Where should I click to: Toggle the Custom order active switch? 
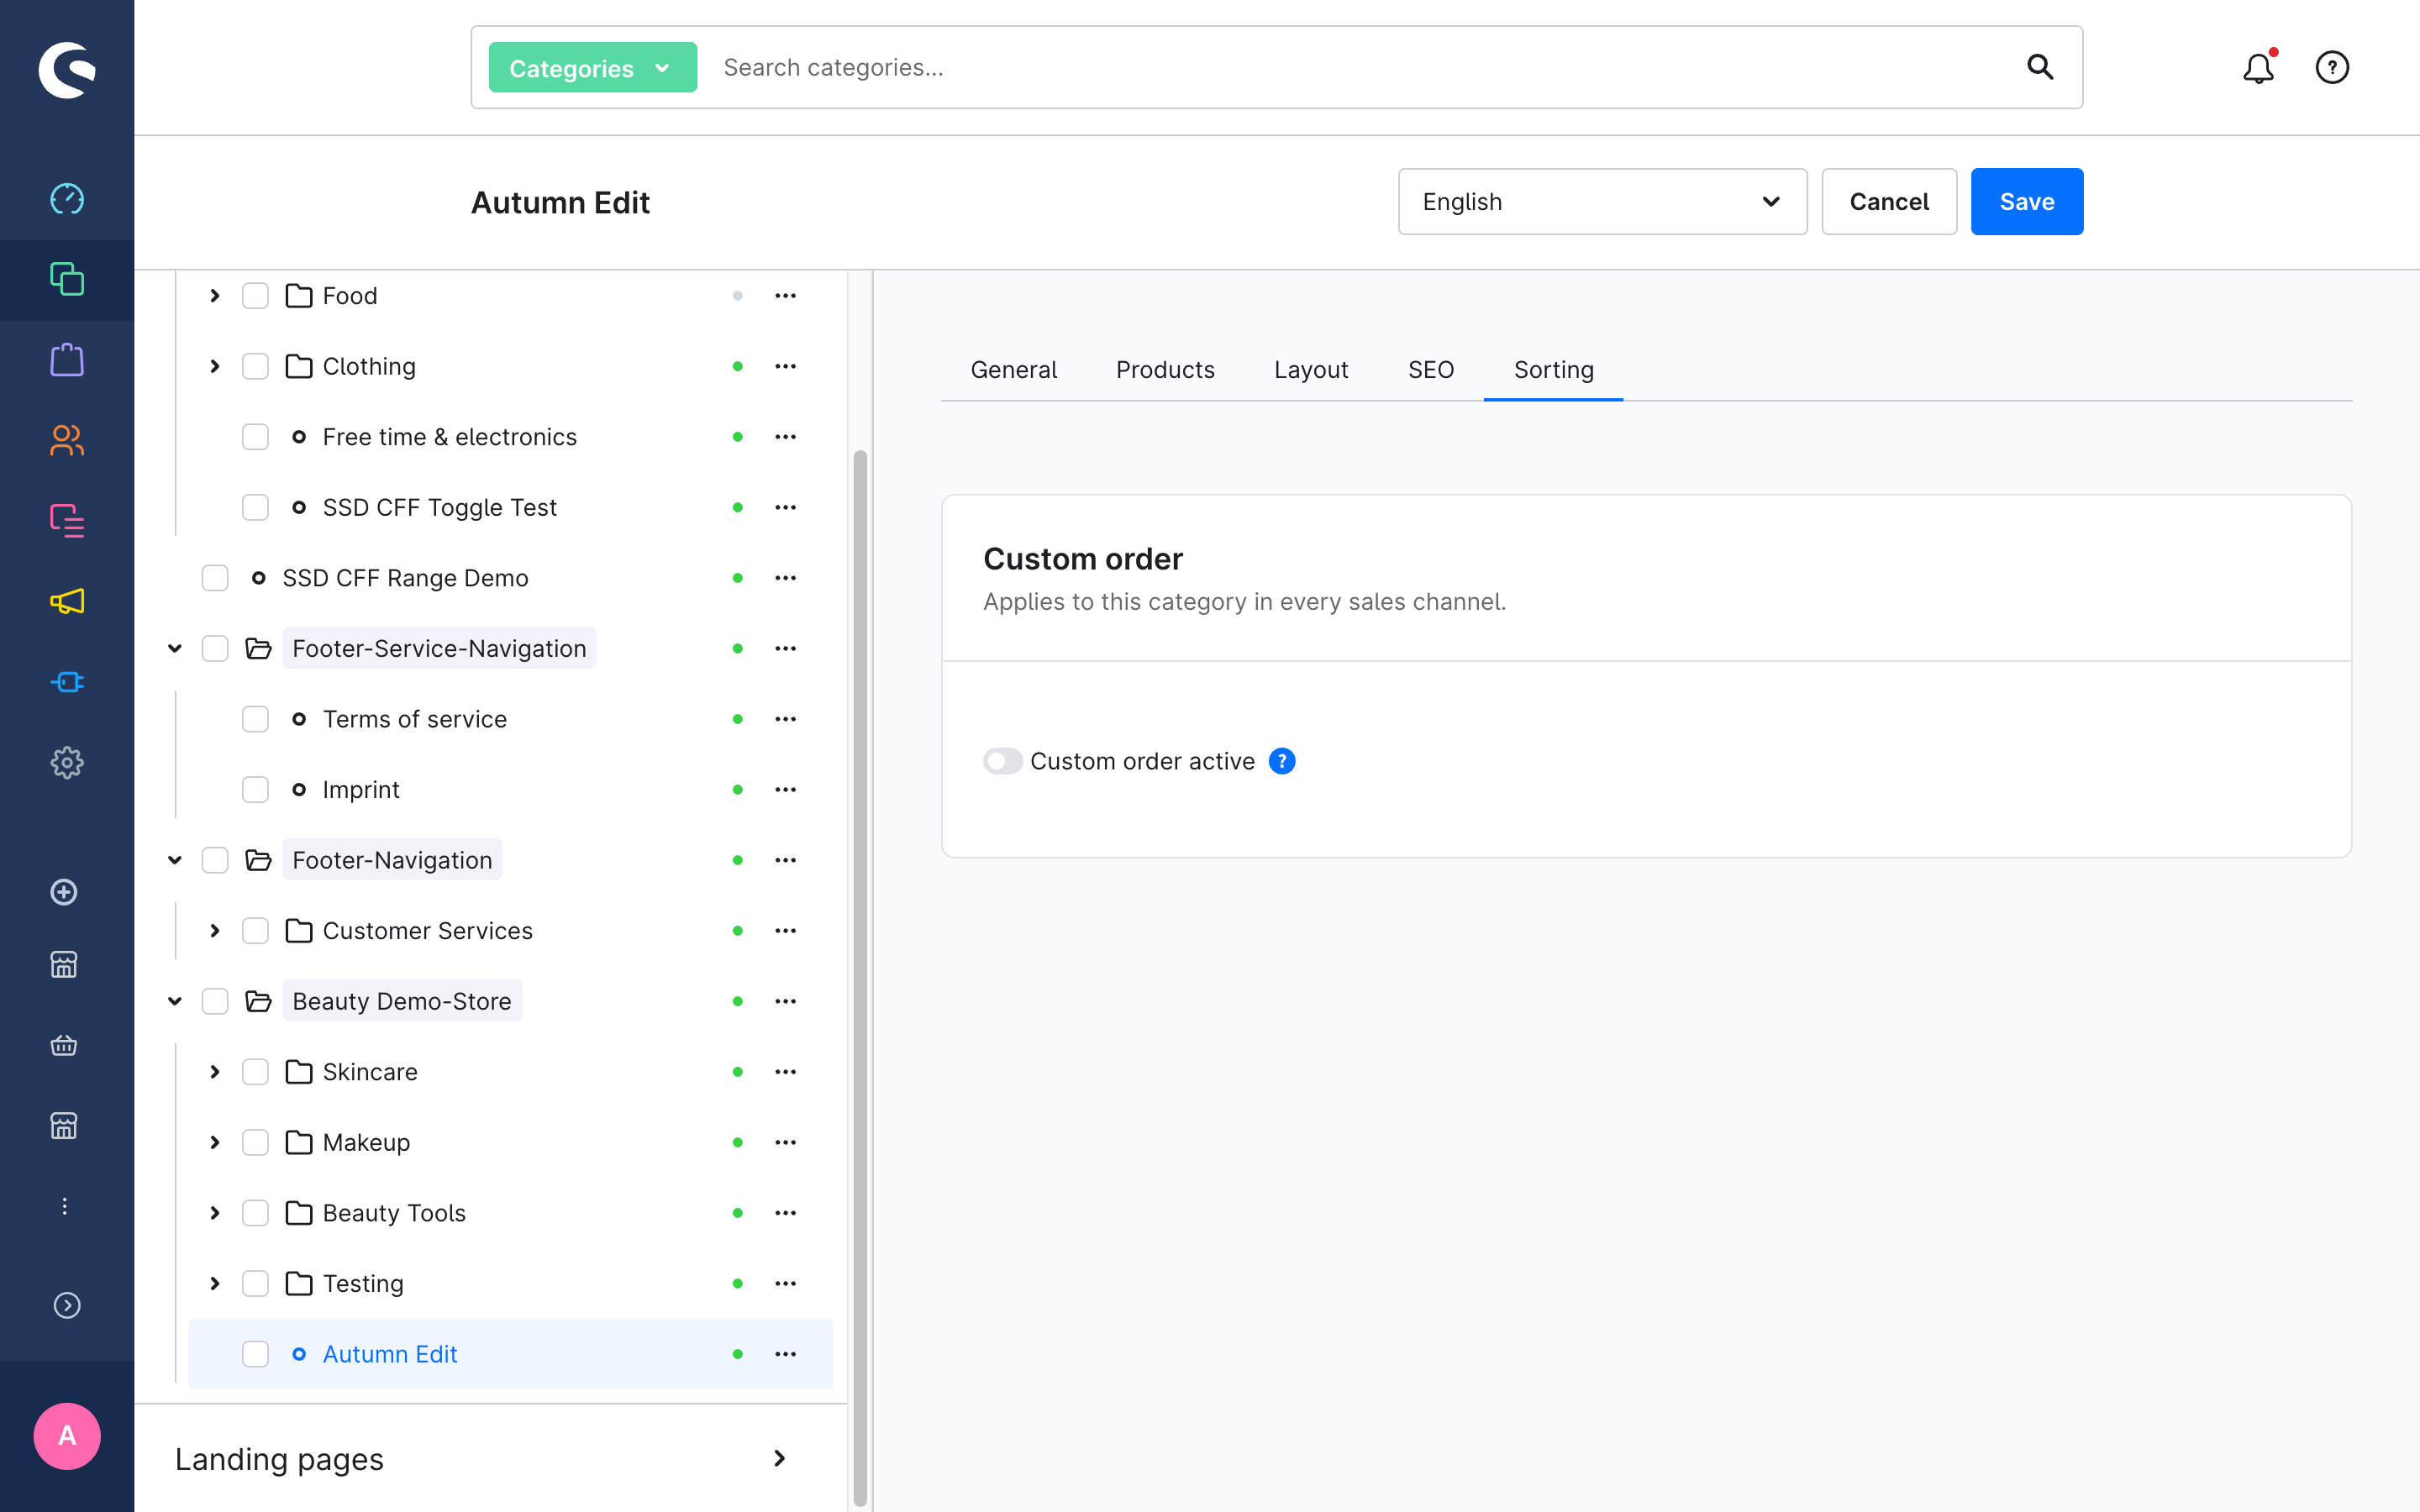click(x=1002, y=761)
